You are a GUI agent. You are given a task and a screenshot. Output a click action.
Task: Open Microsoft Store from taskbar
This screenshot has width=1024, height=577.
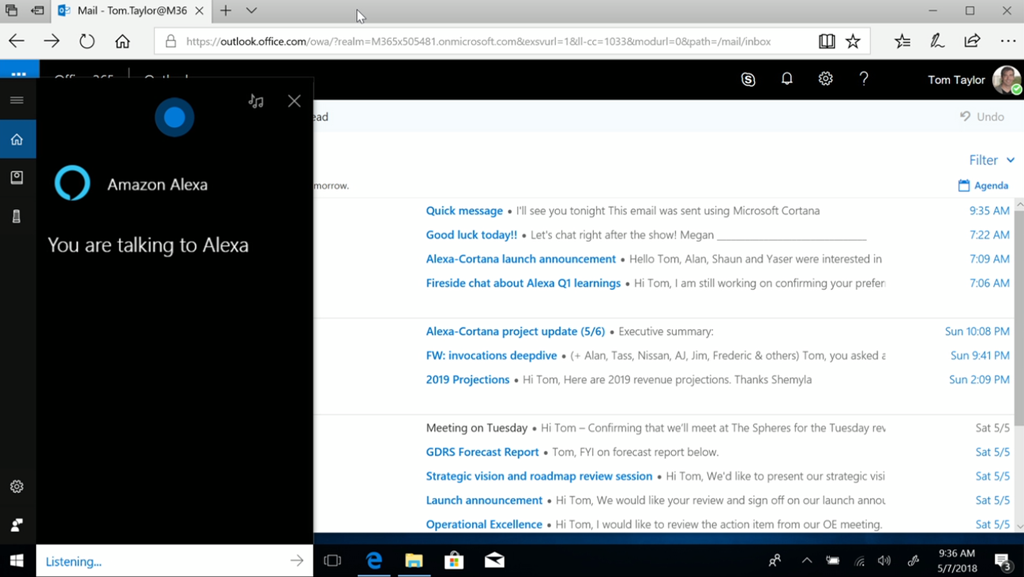pyautogui.click(x=454, y=561)
